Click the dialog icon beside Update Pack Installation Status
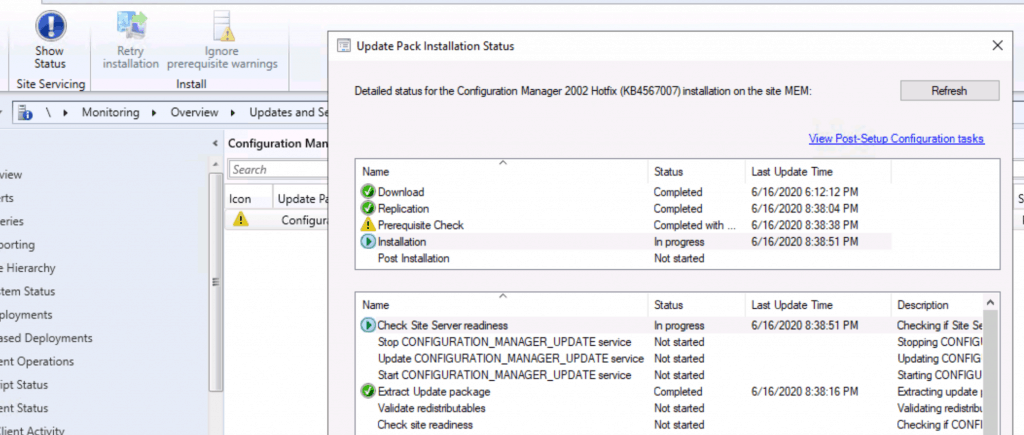This screenshot has height=435, width=1024. 343,46
